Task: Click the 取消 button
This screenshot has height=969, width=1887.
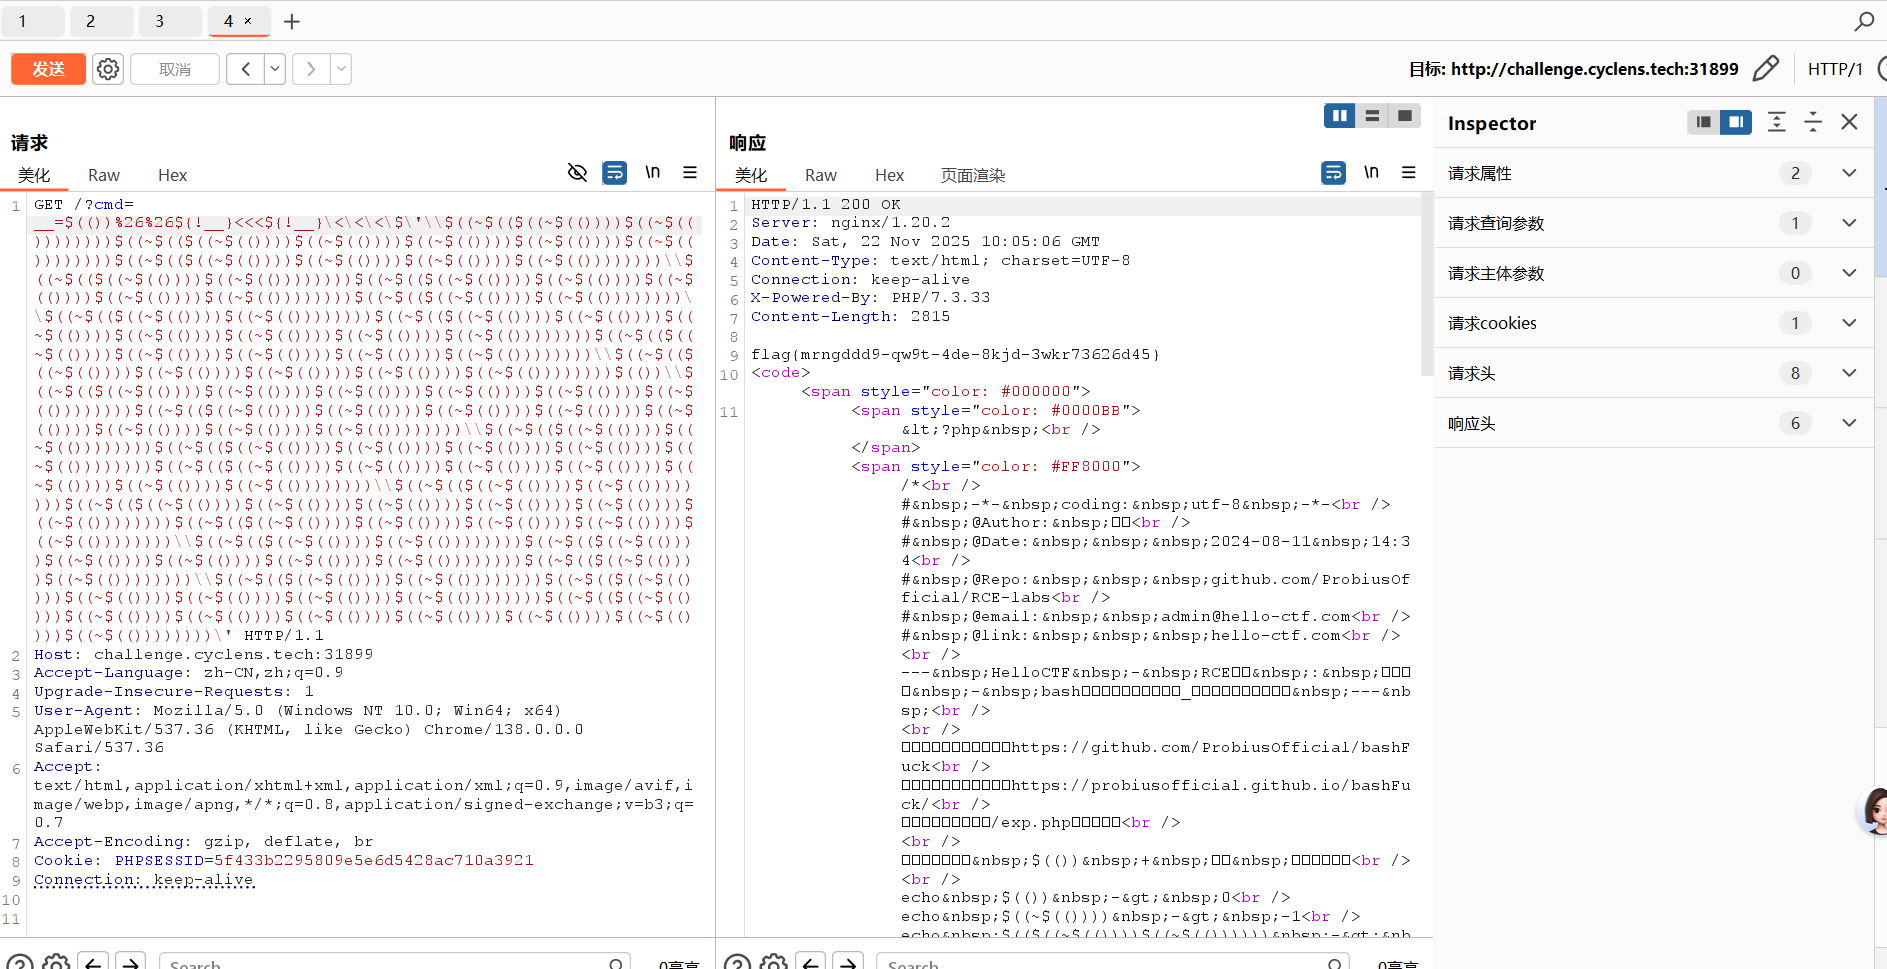Action: (175, 69)
